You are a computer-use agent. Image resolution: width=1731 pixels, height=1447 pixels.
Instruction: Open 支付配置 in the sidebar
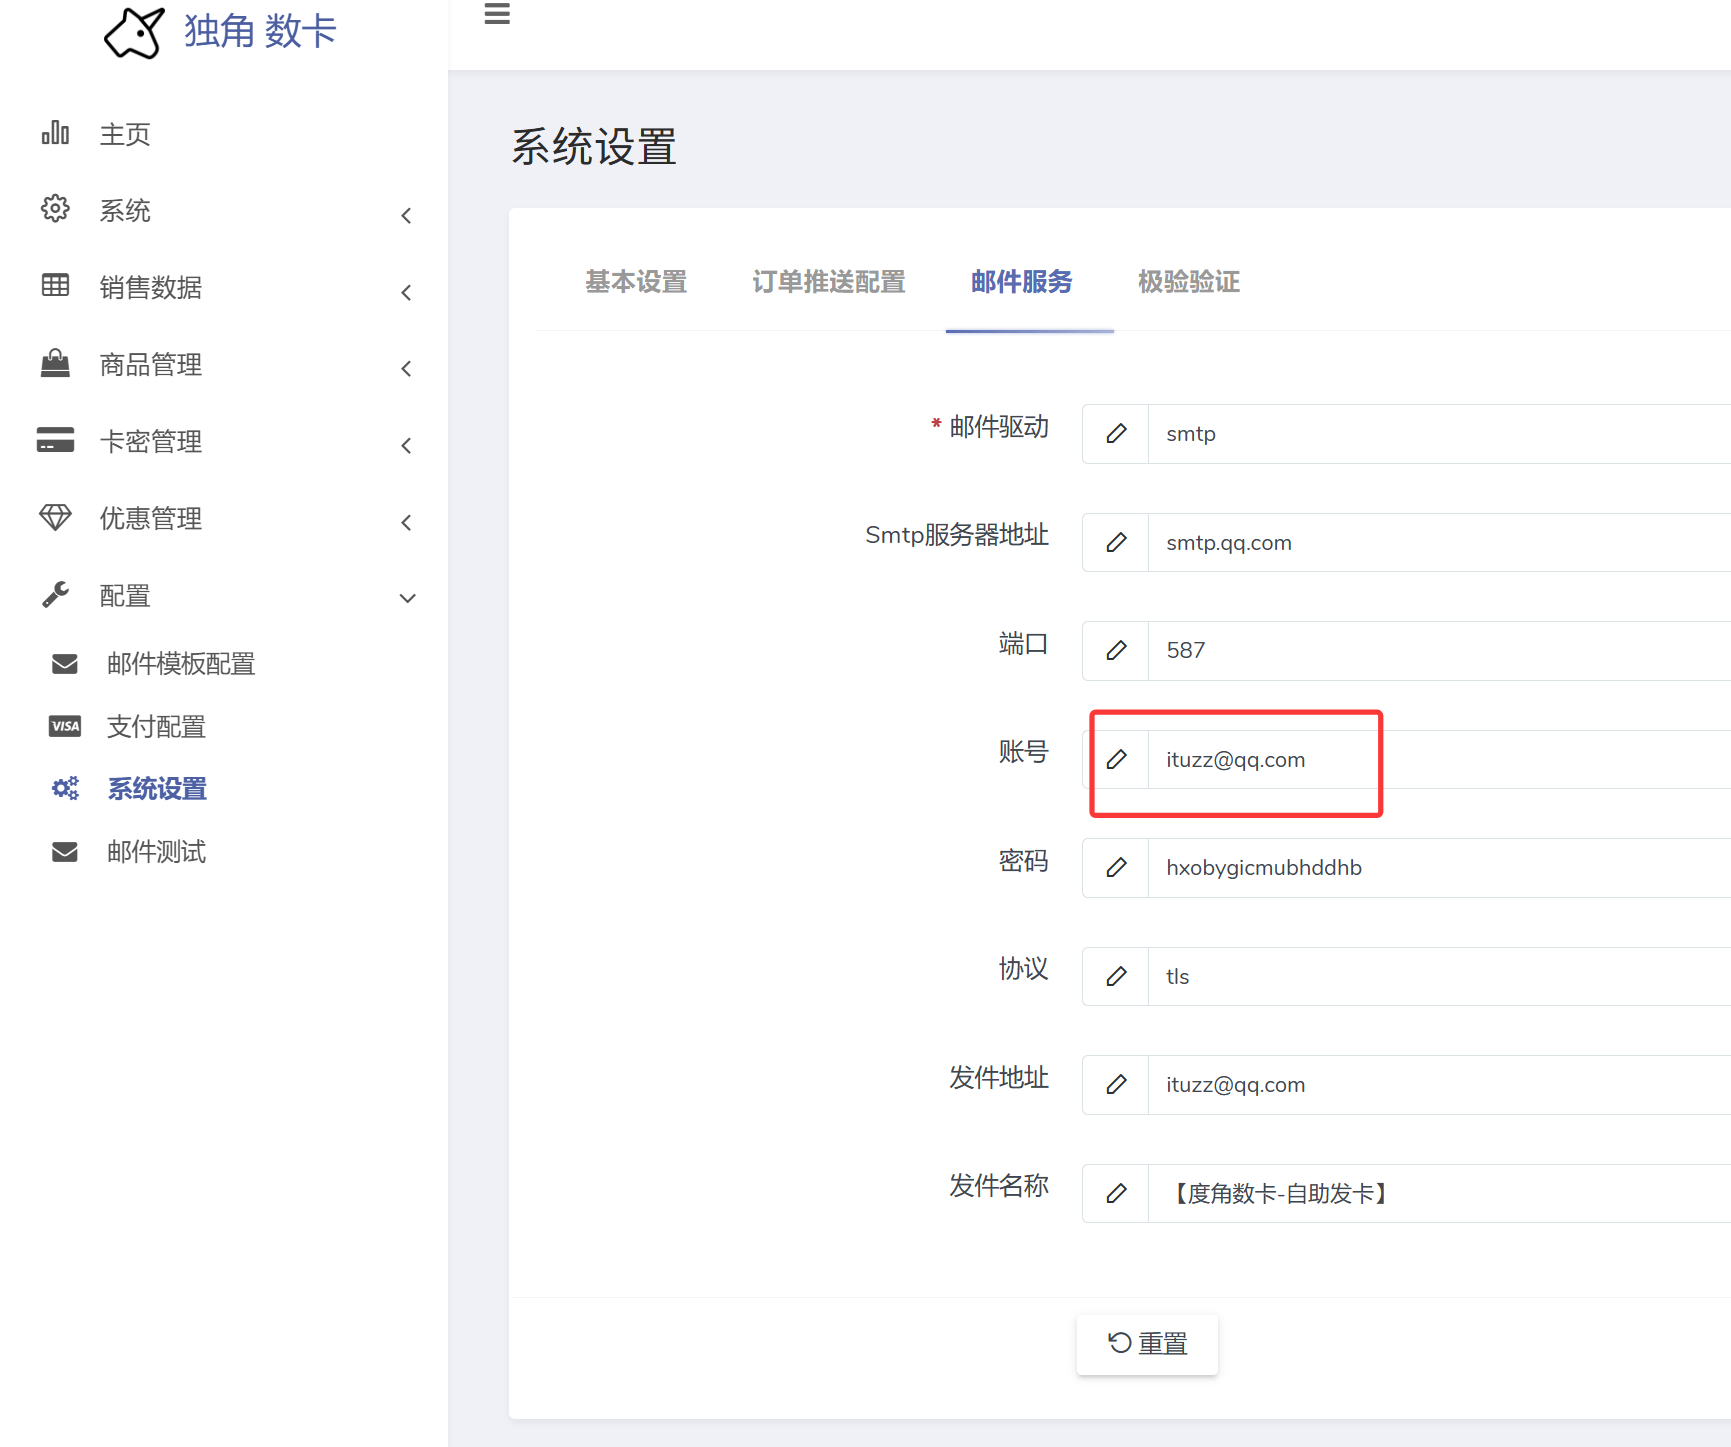(x=156, y=727)
